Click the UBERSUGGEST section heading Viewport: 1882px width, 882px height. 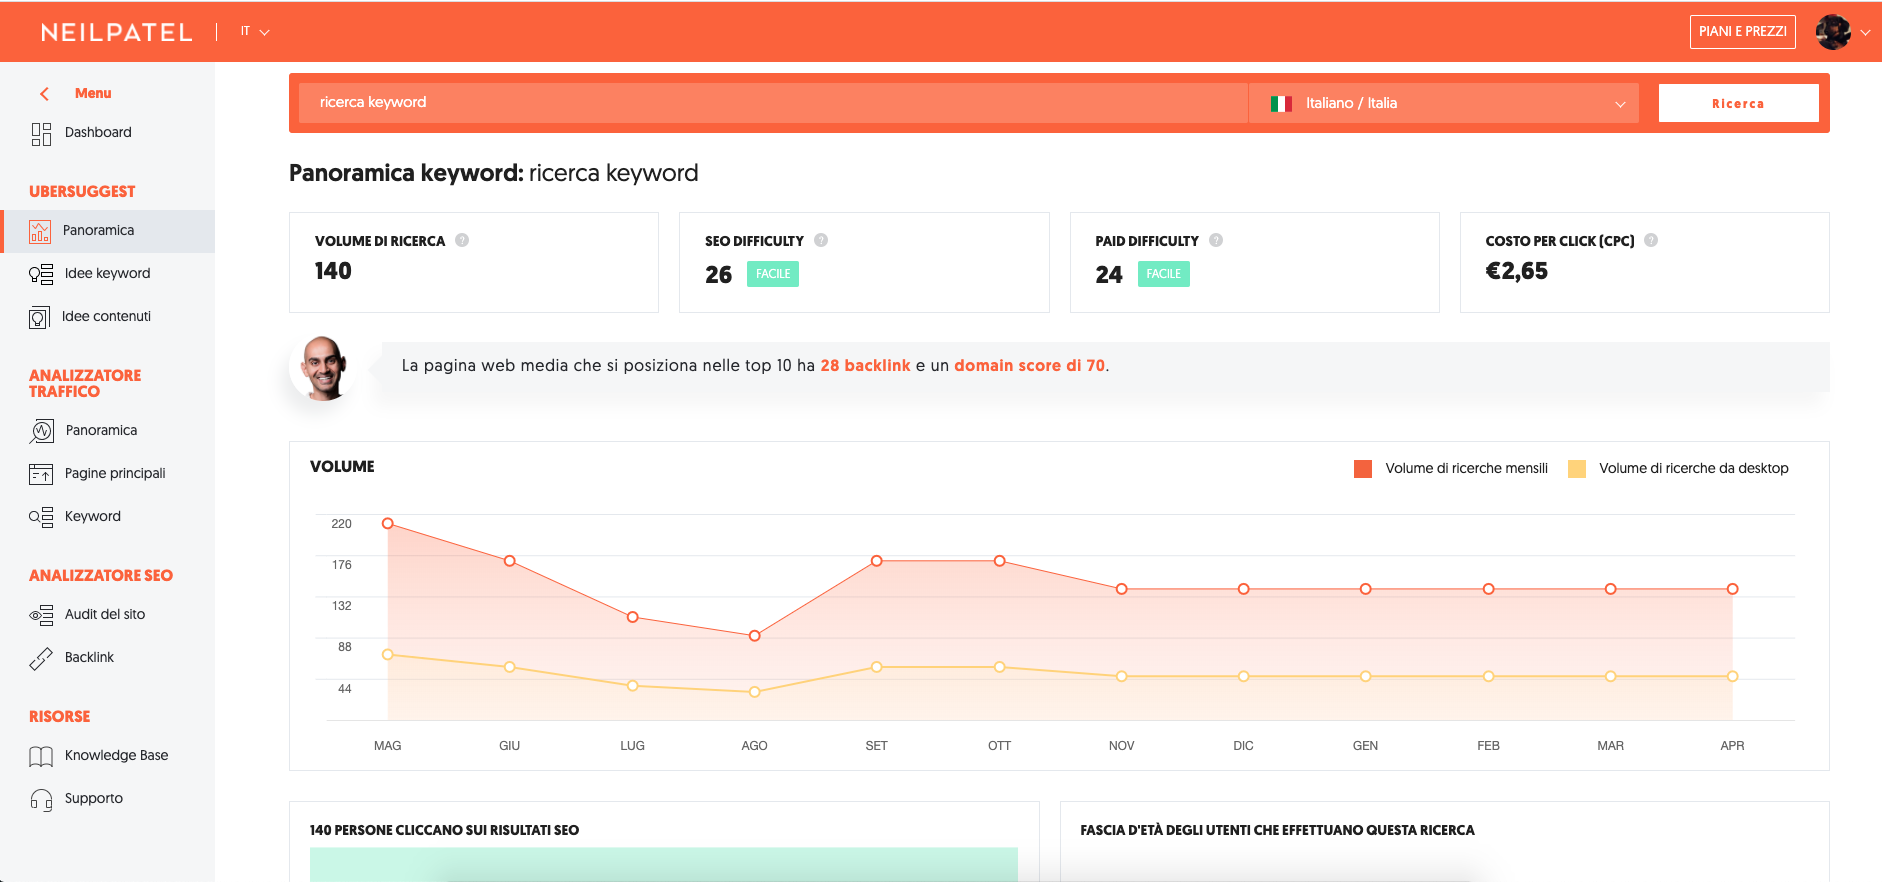tap(82, 192)
